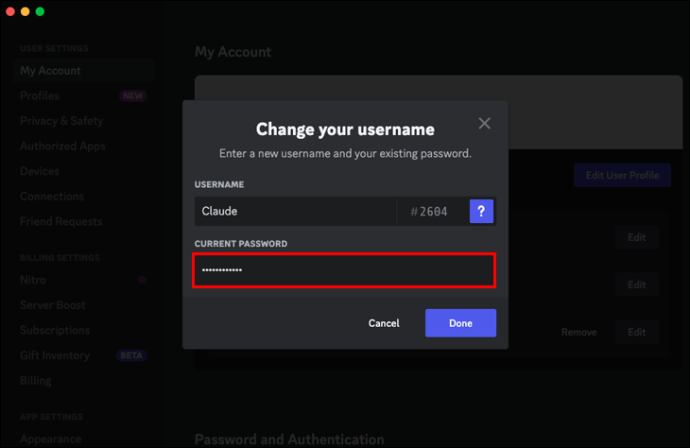Open My Account in the settings sidebar
690x448 pixels.
[84, 71]
